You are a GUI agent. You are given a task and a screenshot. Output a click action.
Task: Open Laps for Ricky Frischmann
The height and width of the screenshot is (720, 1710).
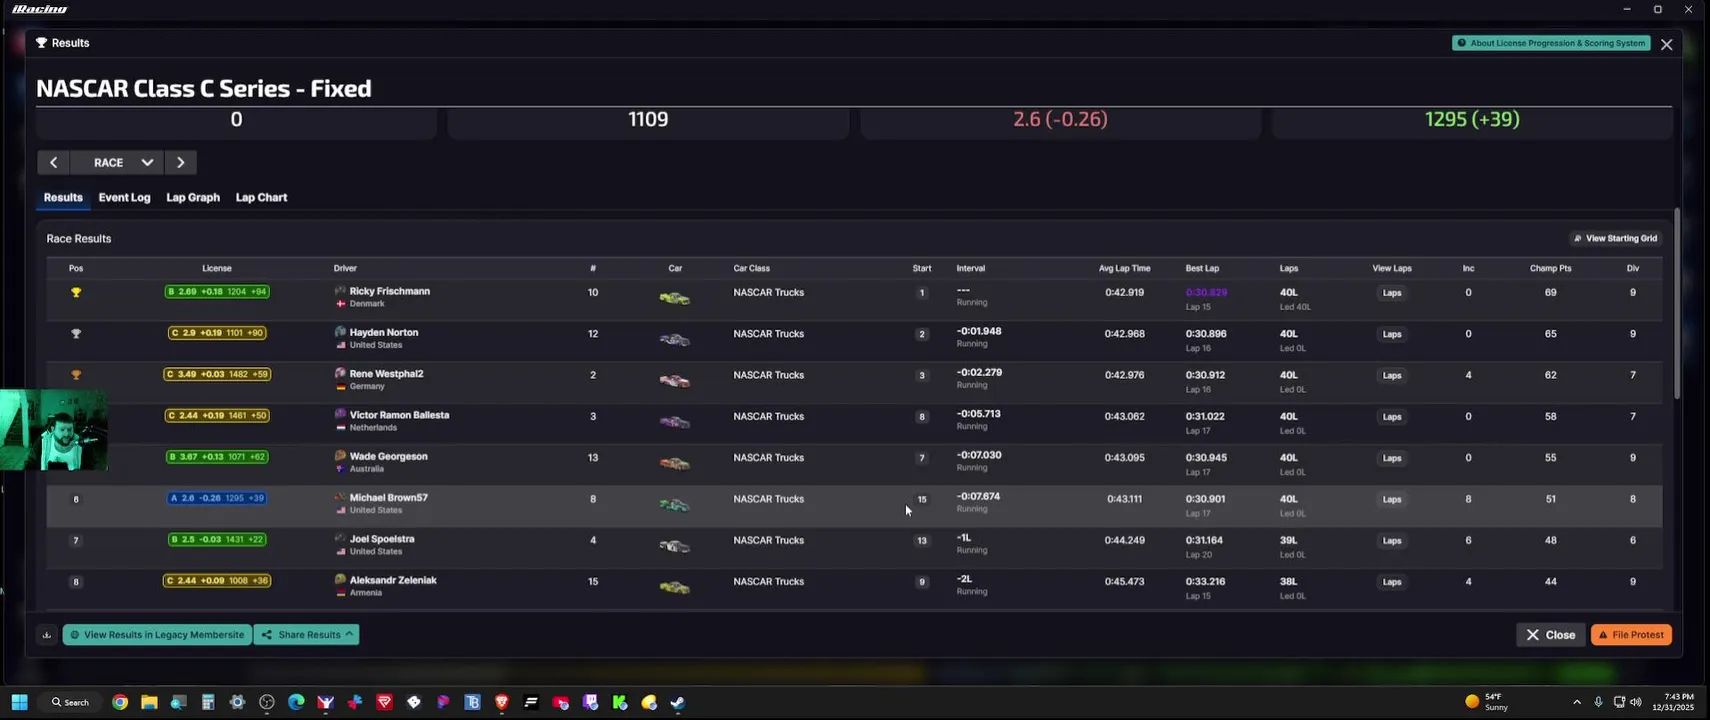[1392, 293]
